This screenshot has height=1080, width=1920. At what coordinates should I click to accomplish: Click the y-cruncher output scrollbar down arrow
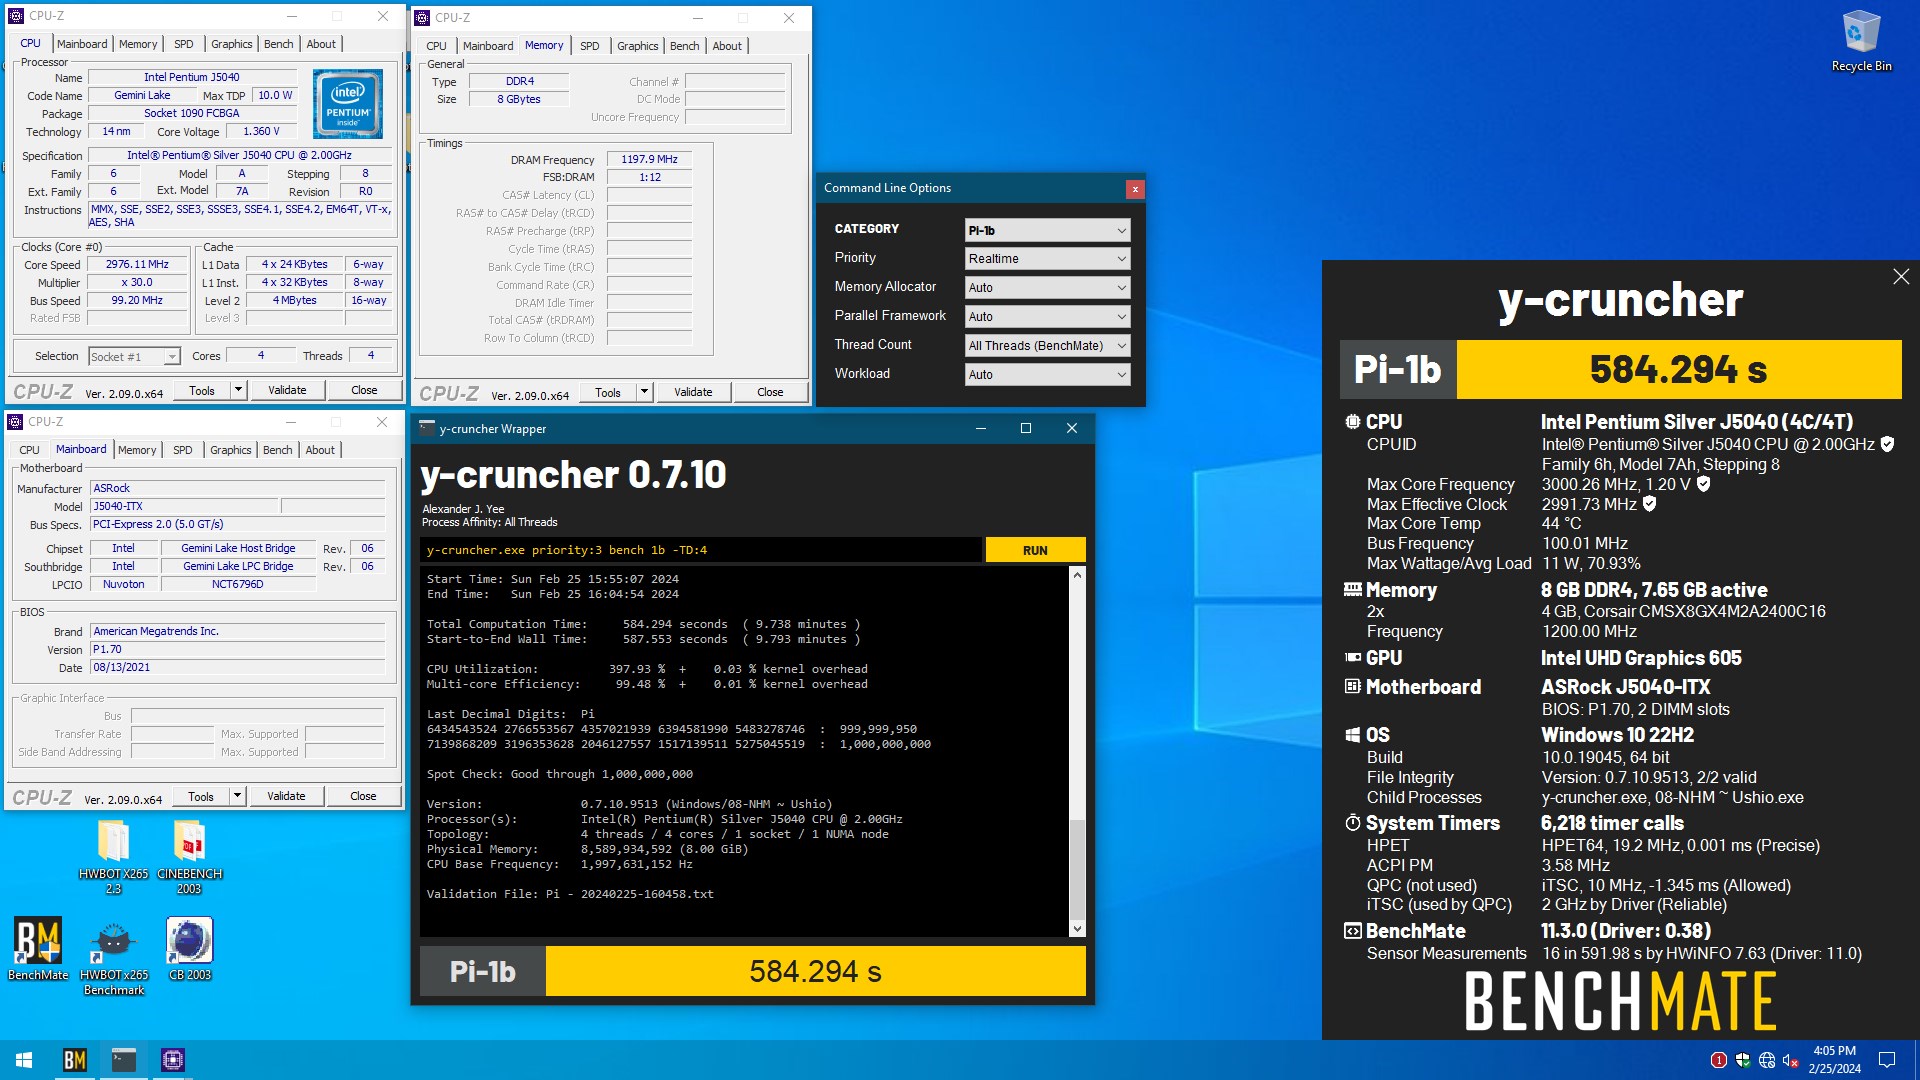(1077, 928)
